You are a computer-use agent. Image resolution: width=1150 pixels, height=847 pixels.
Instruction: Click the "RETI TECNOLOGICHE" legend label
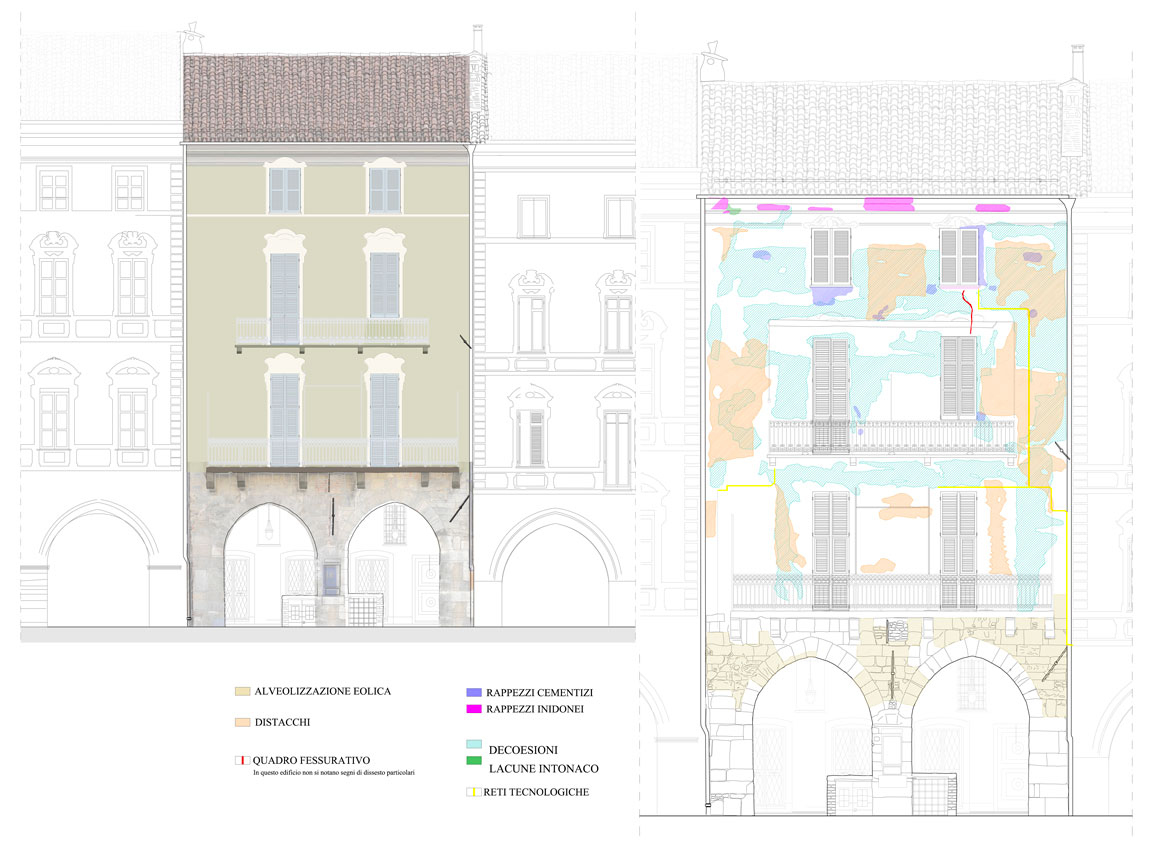[x=536, y=792]
